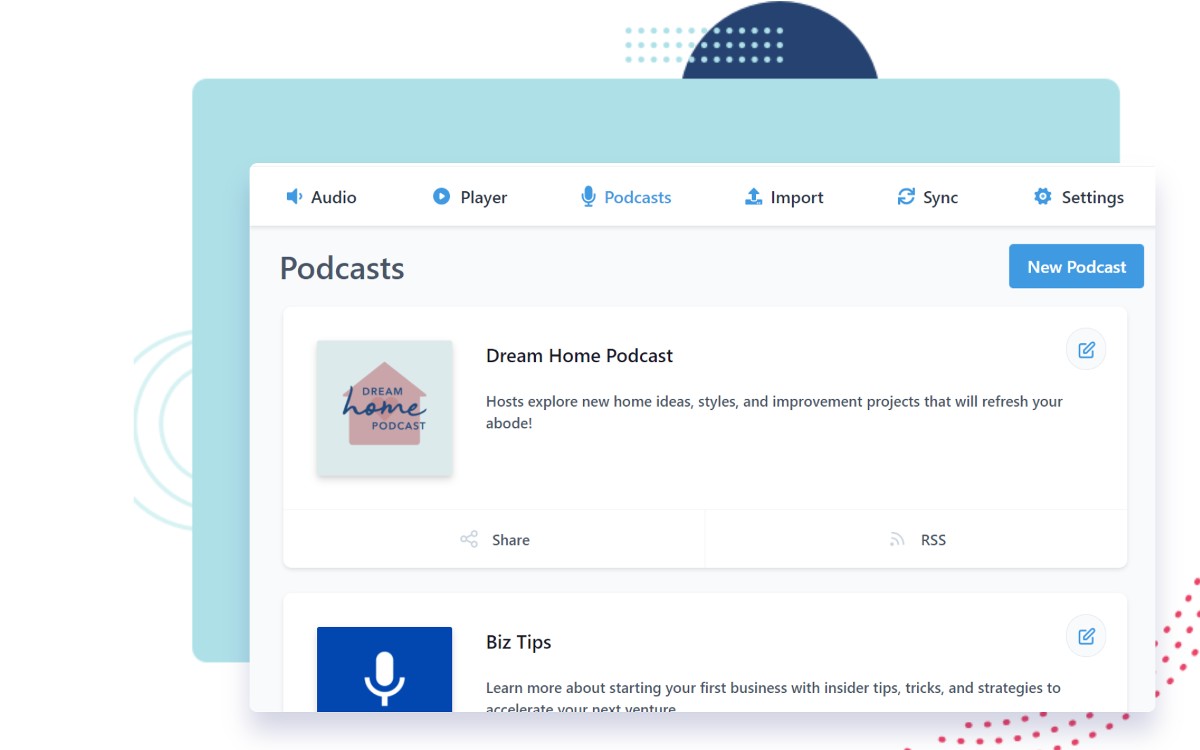Select the Dream Home Podcast cover art
Viewport: 1200px width, 750px height.
[x=385, y=408]
